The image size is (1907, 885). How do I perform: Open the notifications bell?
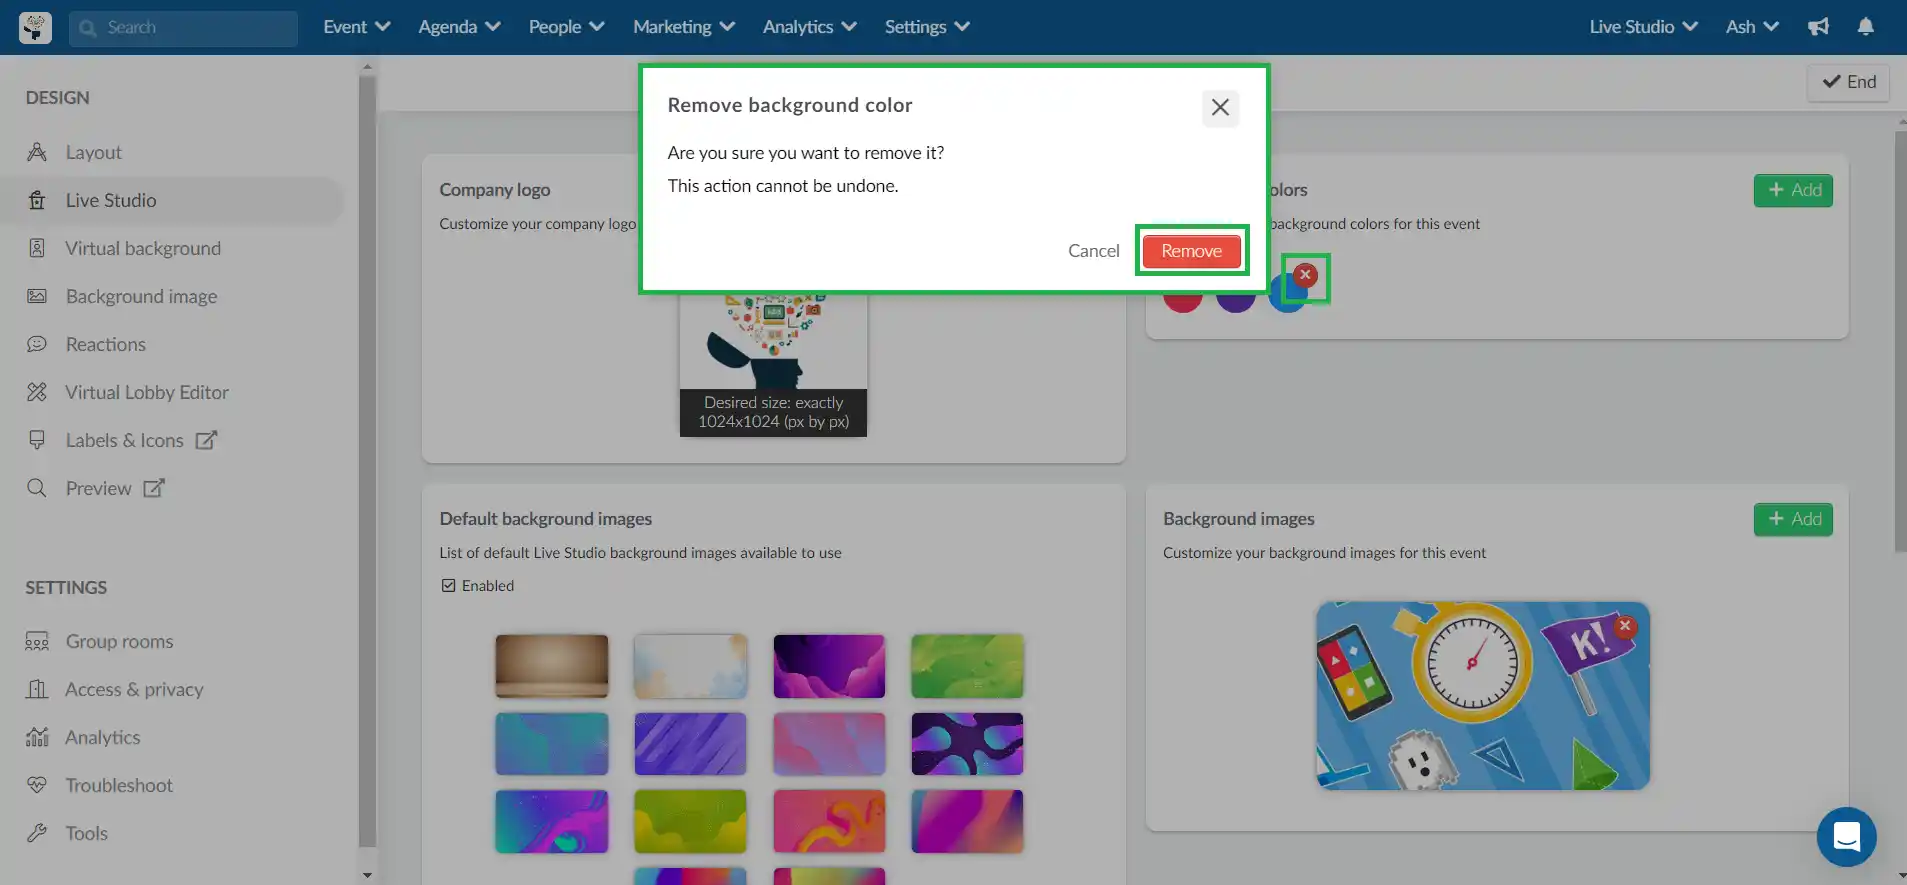(1865, 27)
